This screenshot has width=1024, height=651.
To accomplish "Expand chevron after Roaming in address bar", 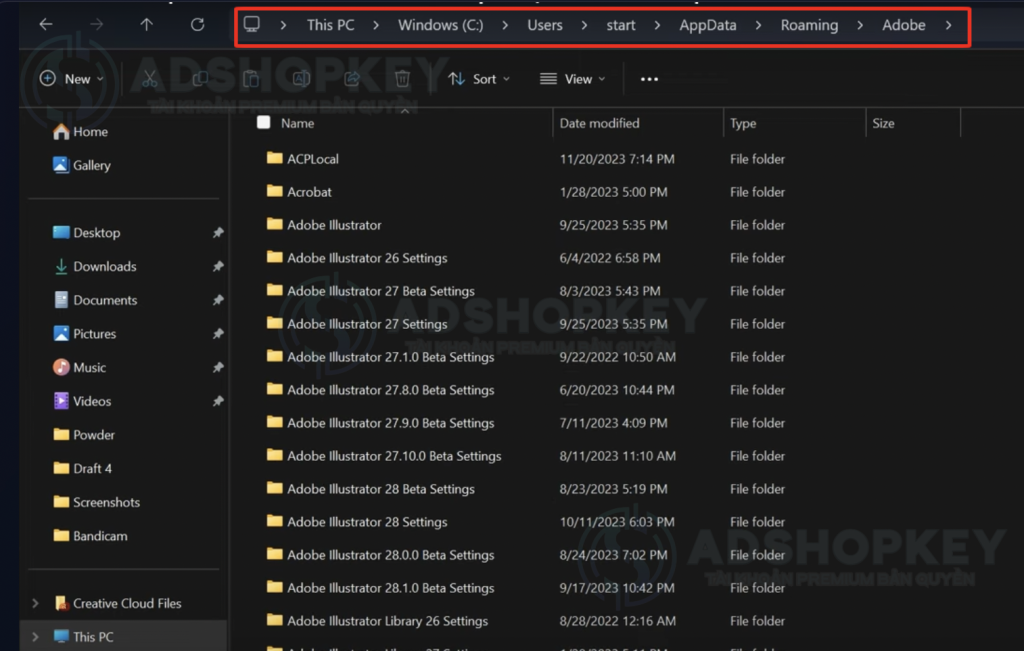I will pyautogui.click(x=859, y=25).
